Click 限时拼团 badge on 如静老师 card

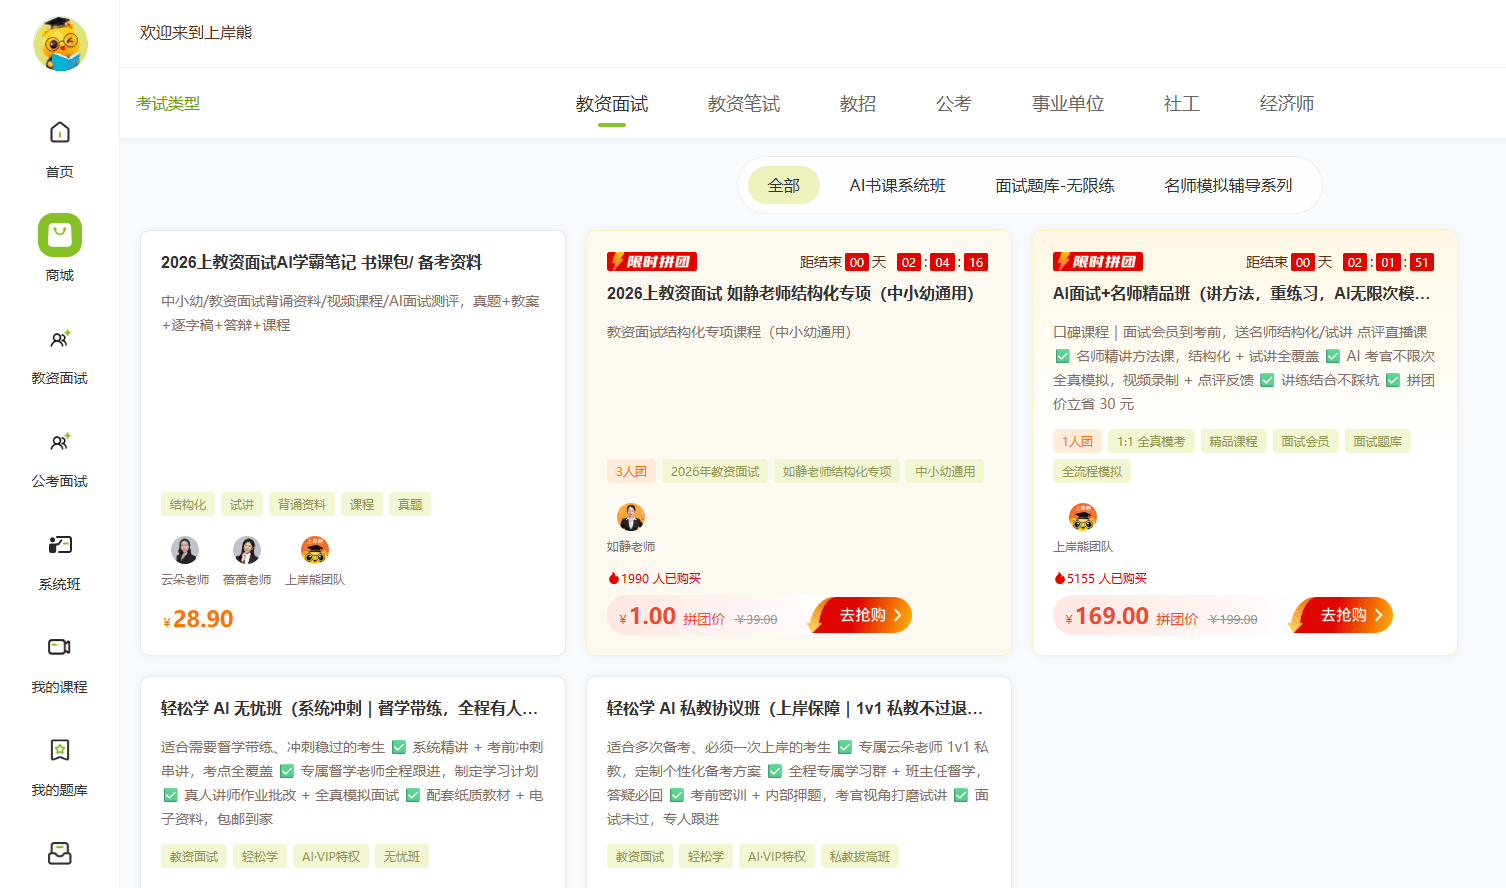652,262
